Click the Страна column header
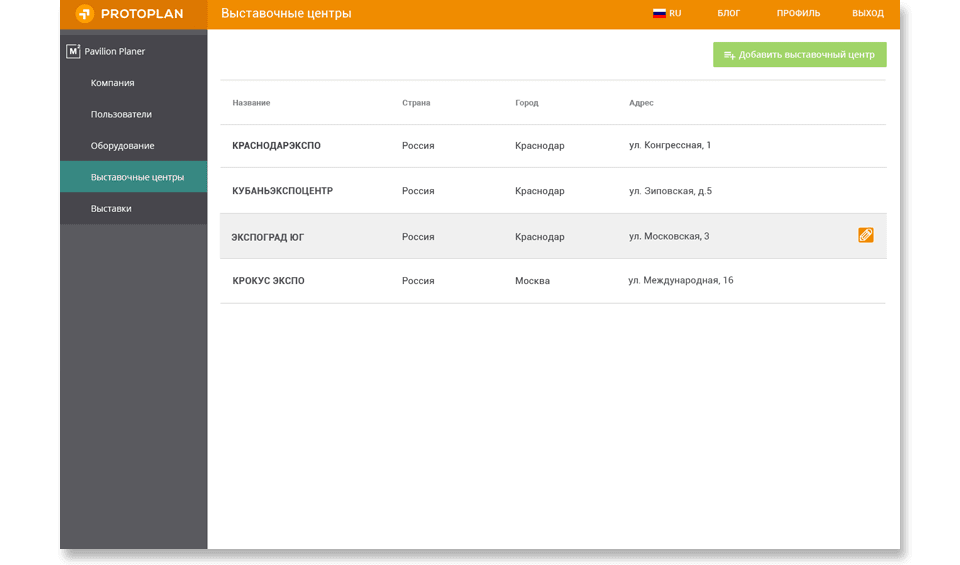The width and height of the screenshot is (960, 565). pos(416,103)
